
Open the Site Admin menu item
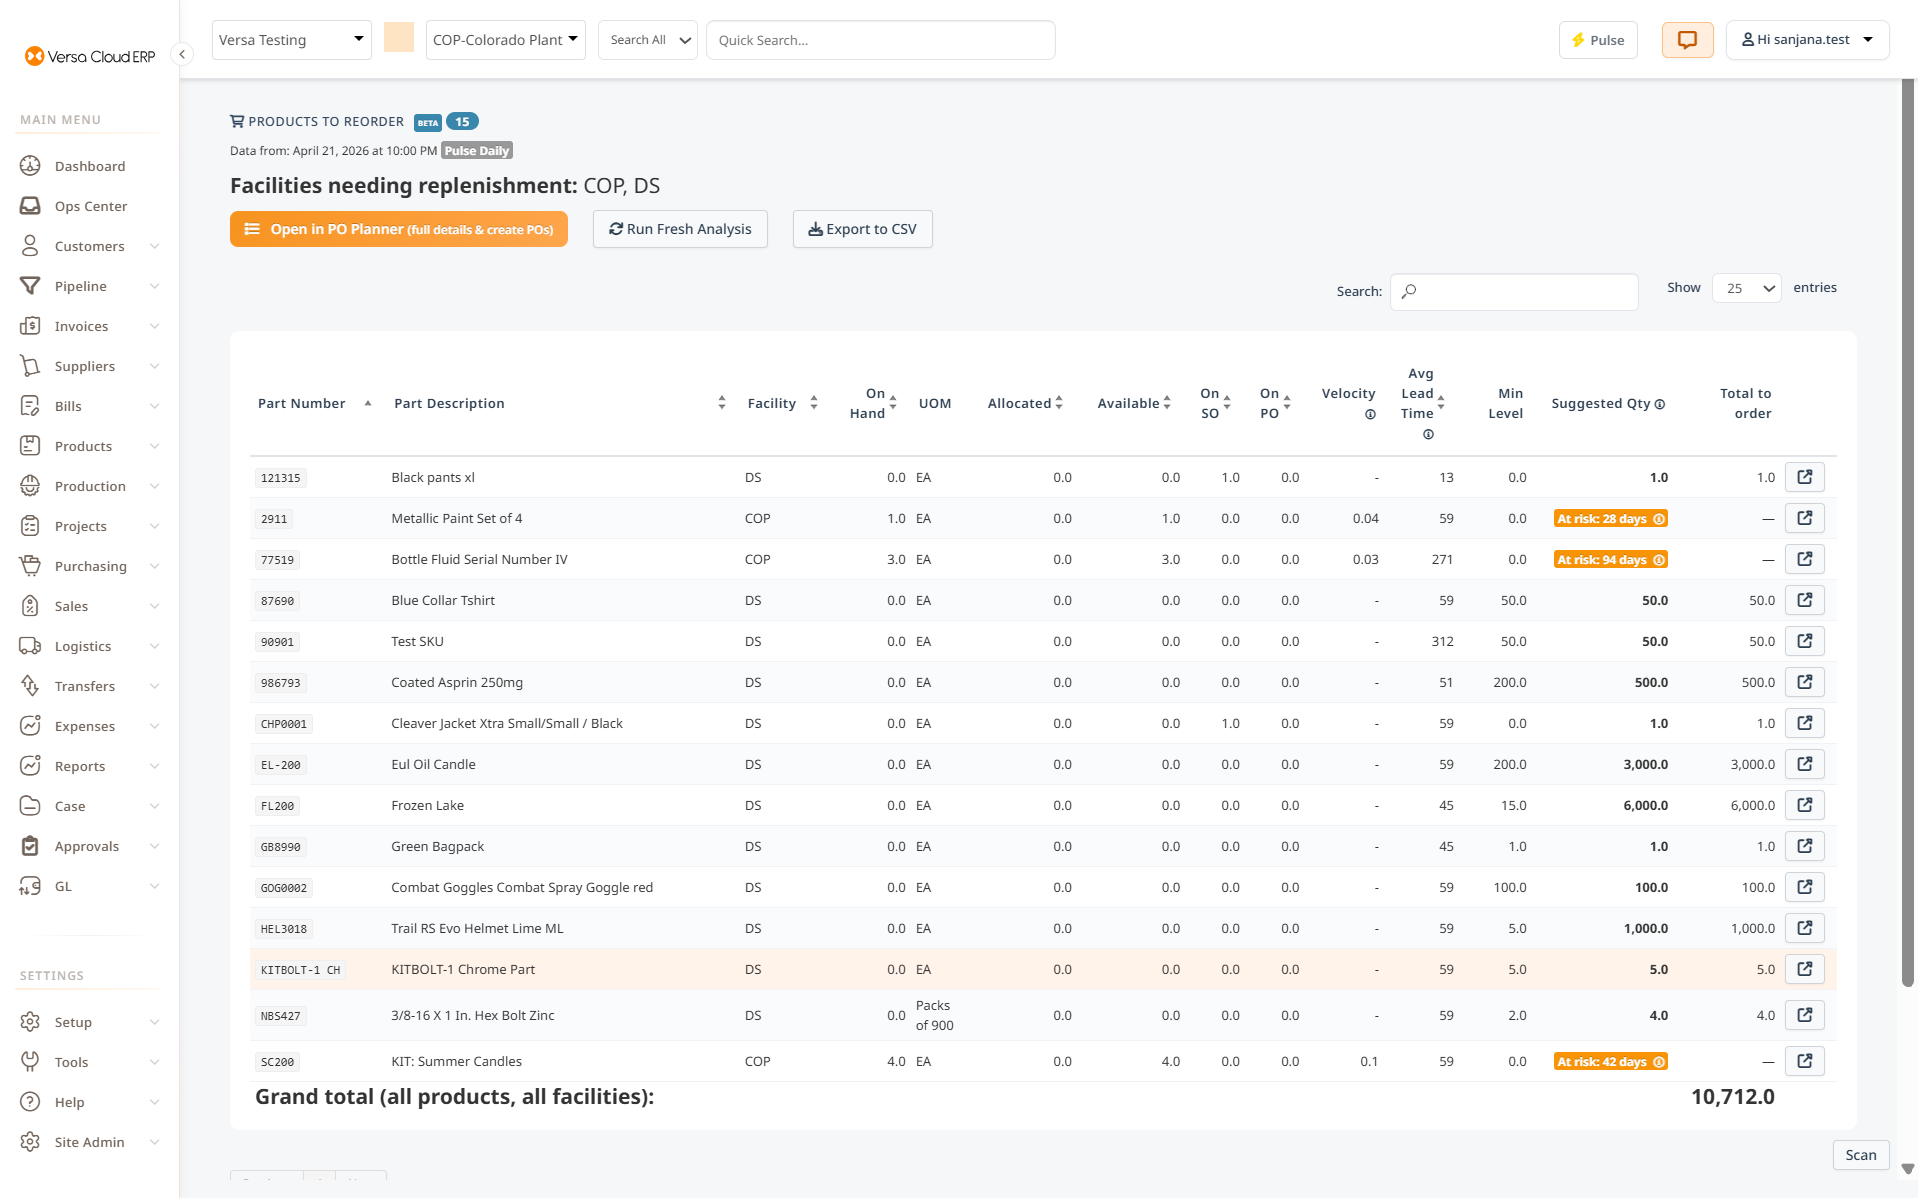90,1142
